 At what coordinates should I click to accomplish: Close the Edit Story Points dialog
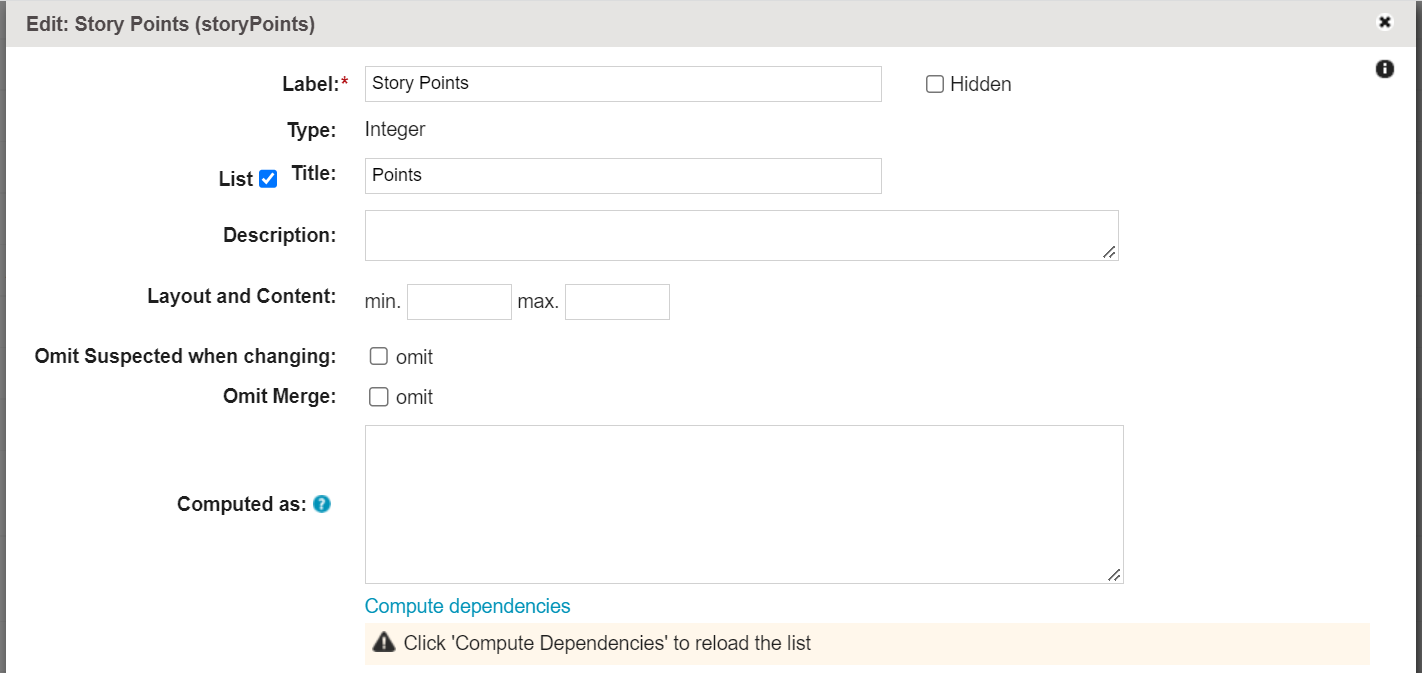(x=1384, y=22)
